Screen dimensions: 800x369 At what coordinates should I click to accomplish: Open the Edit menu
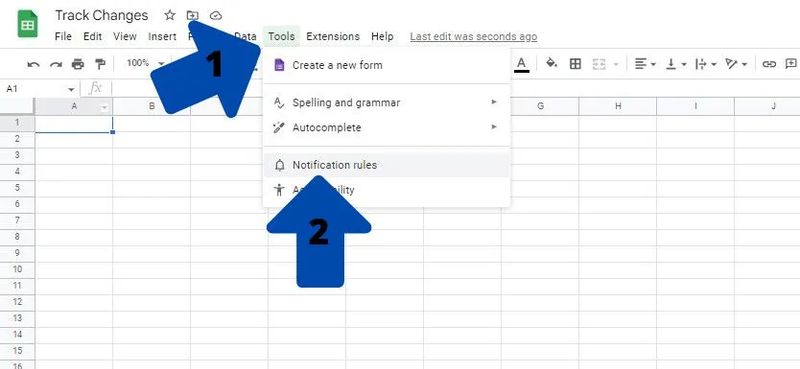[93, 37]
